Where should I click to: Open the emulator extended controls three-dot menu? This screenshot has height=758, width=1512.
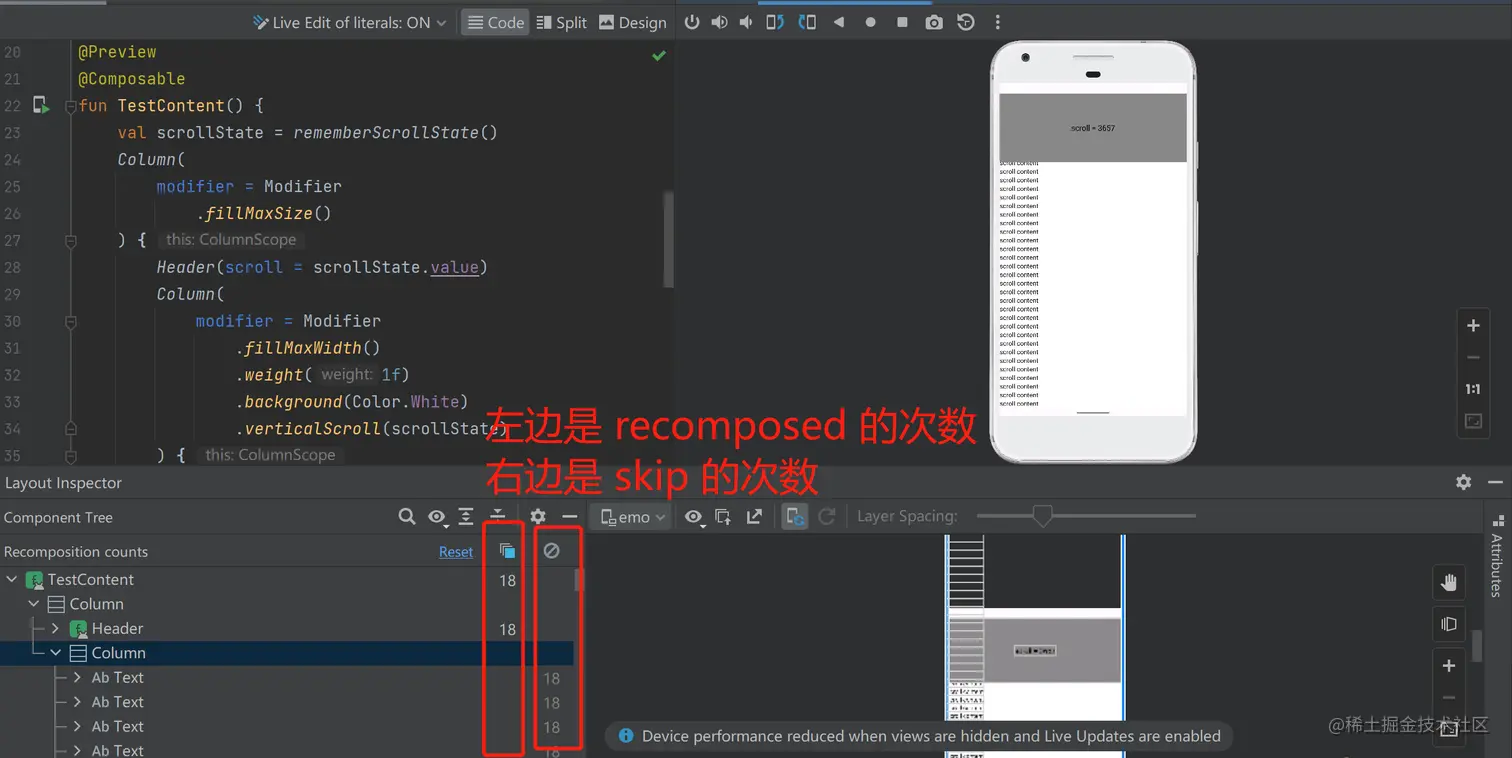coord(997,22)
